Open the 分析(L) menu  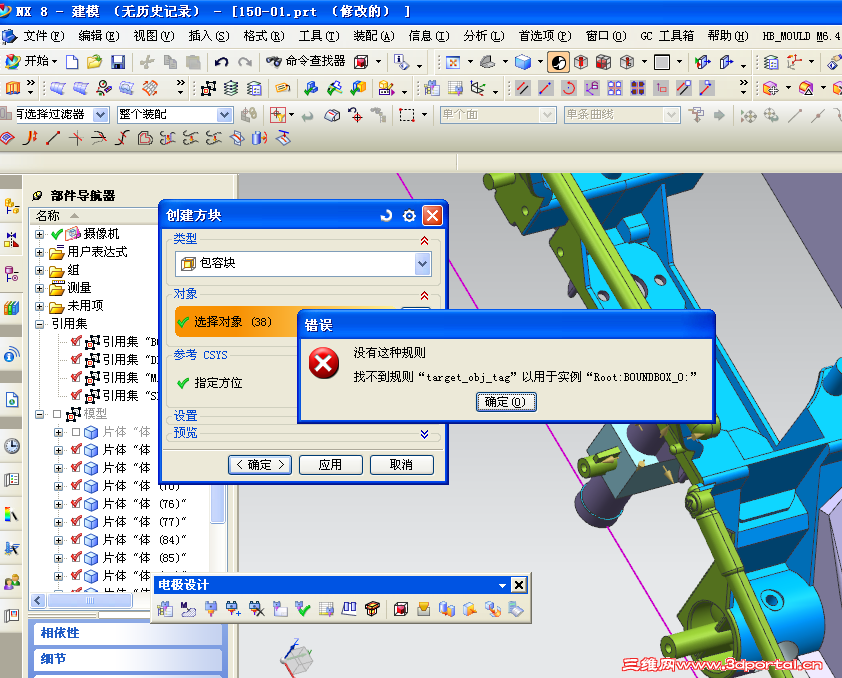tap(484, 36)
